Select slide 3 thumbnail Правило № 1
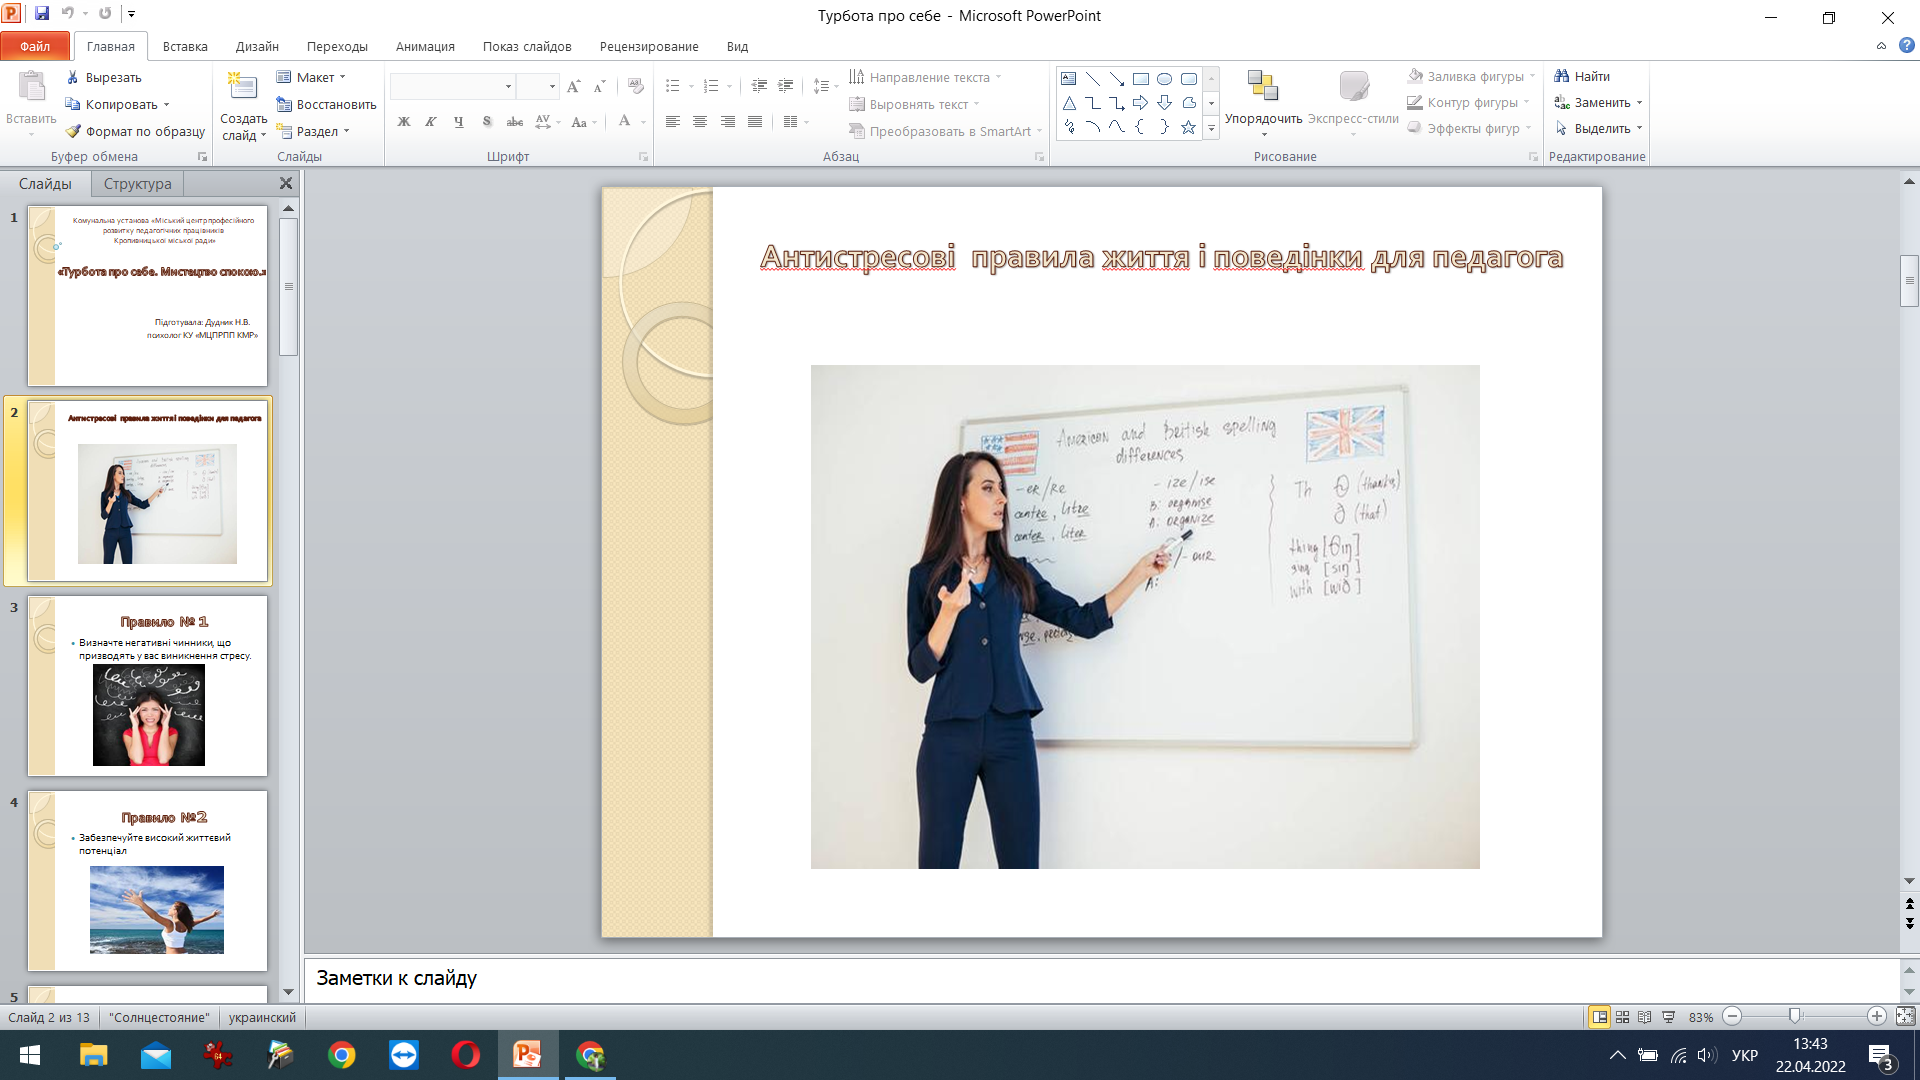 click(148, 686)
